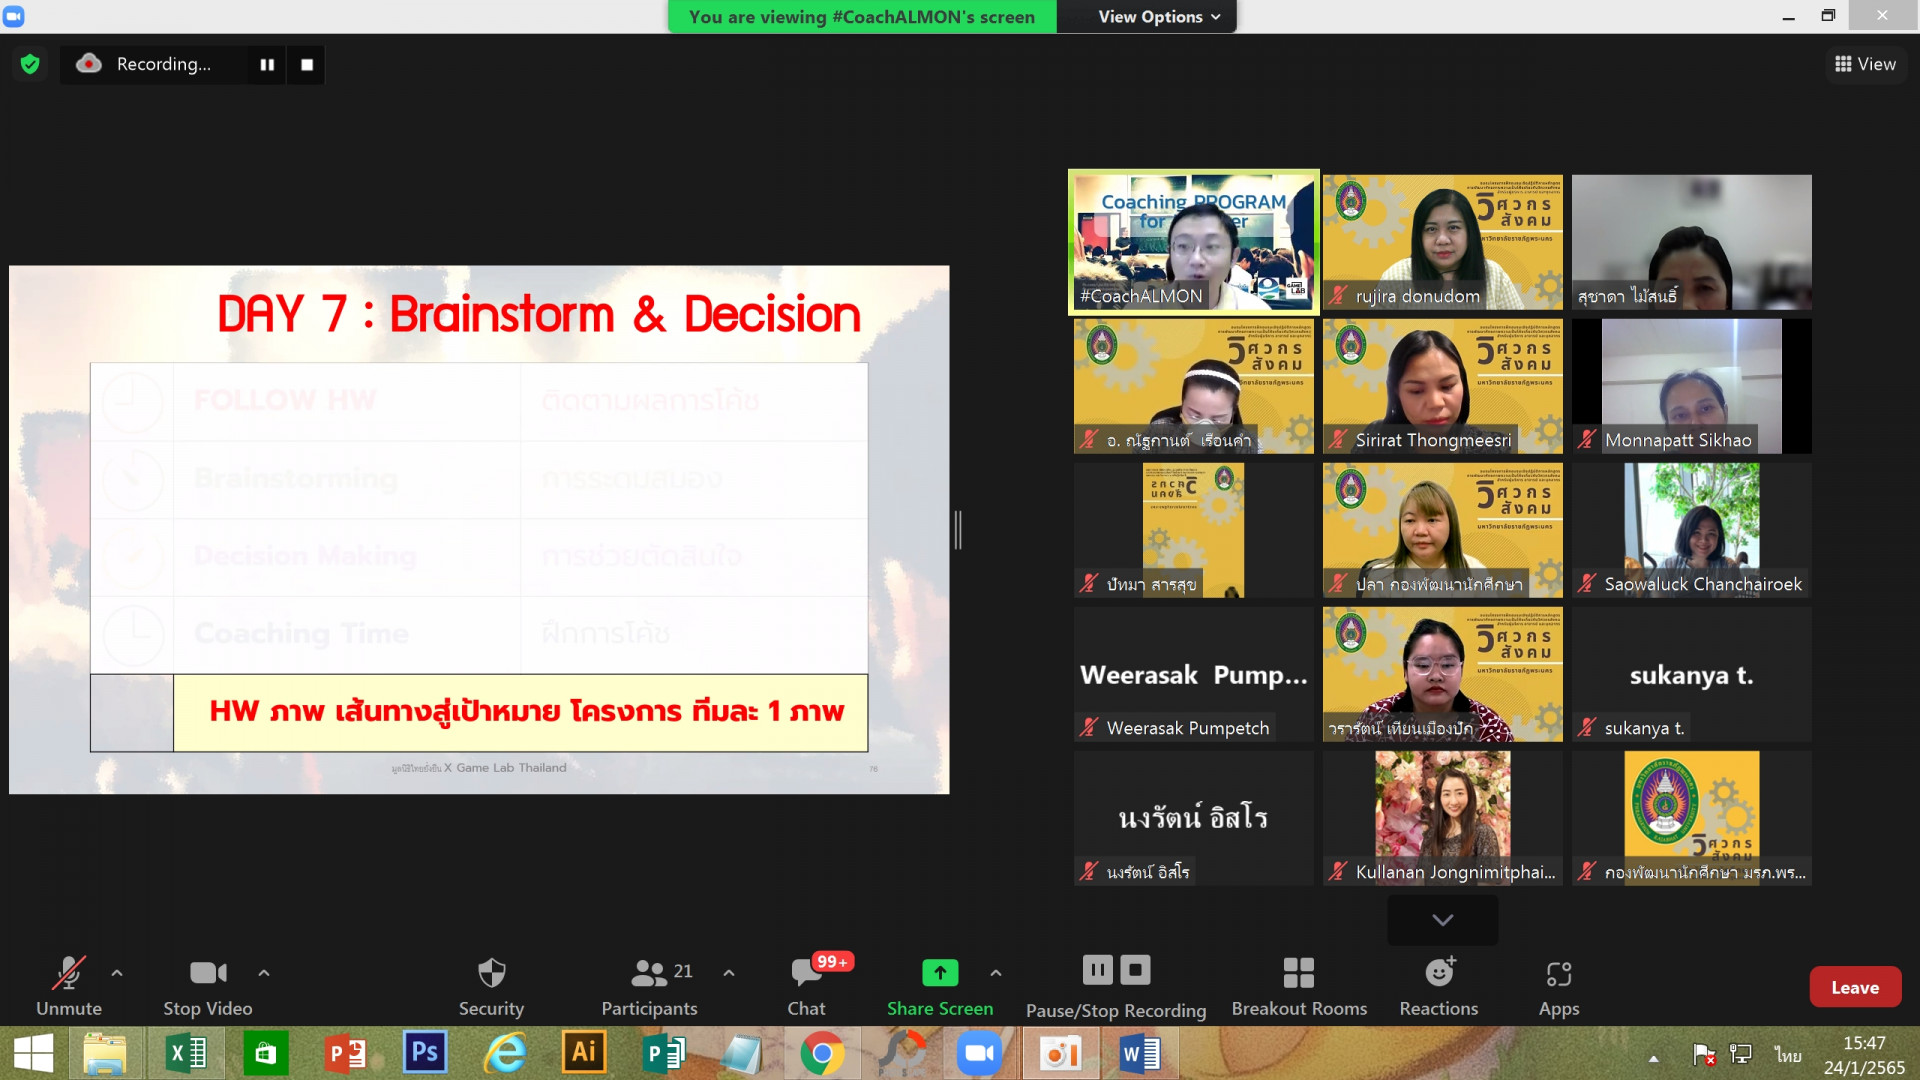Image resolution: width=1920 pixels, height=1080 pixels.
Task: Click the green Share Screen icon
Action: coord(939,972)
